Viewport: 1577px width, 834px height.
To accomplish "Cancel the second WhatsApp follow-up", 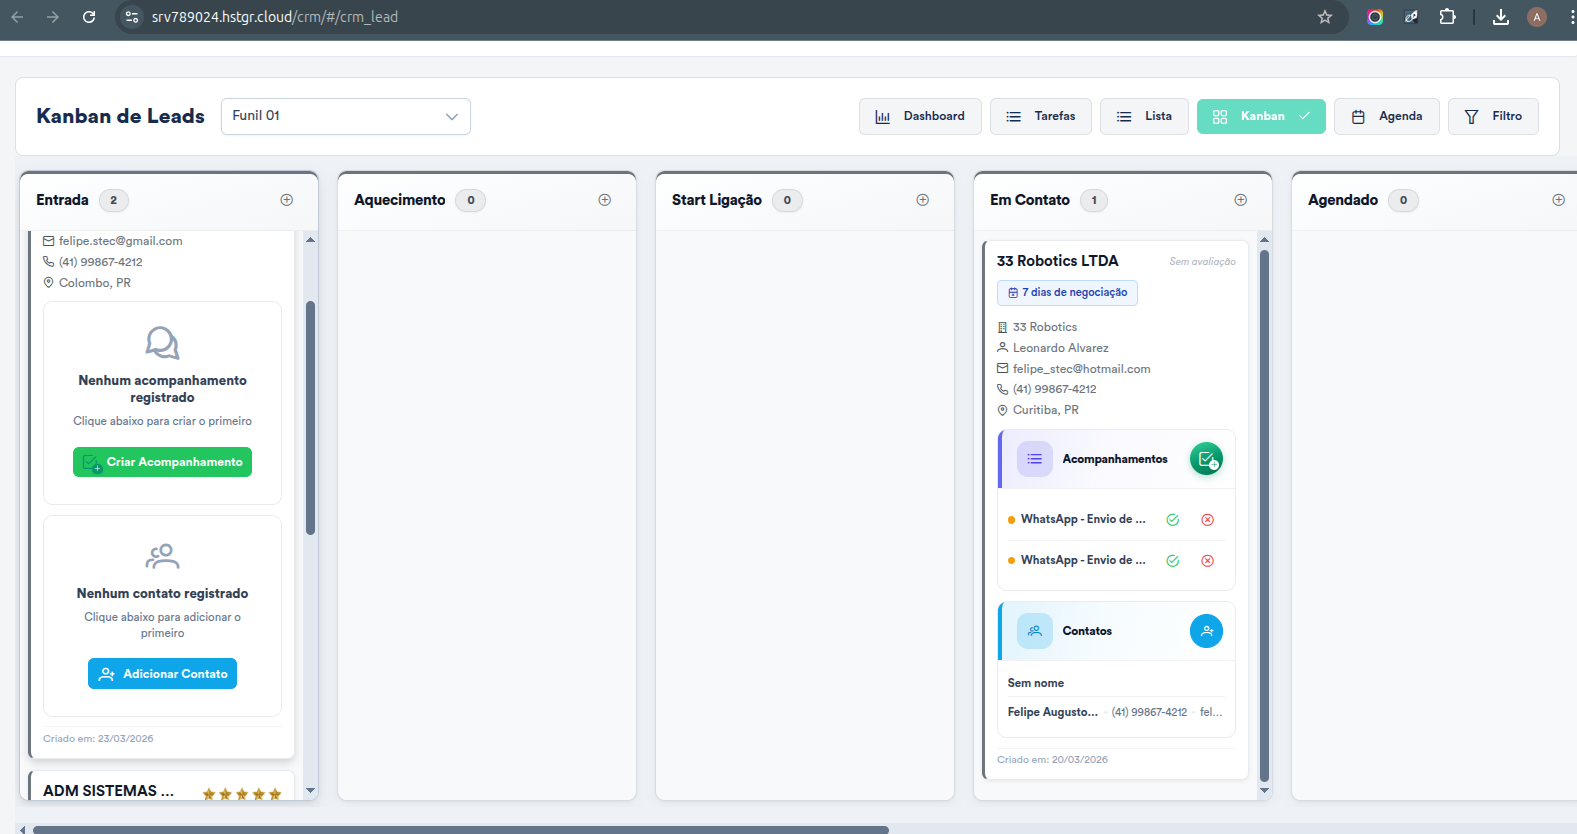I will [x=1208, y=561].
